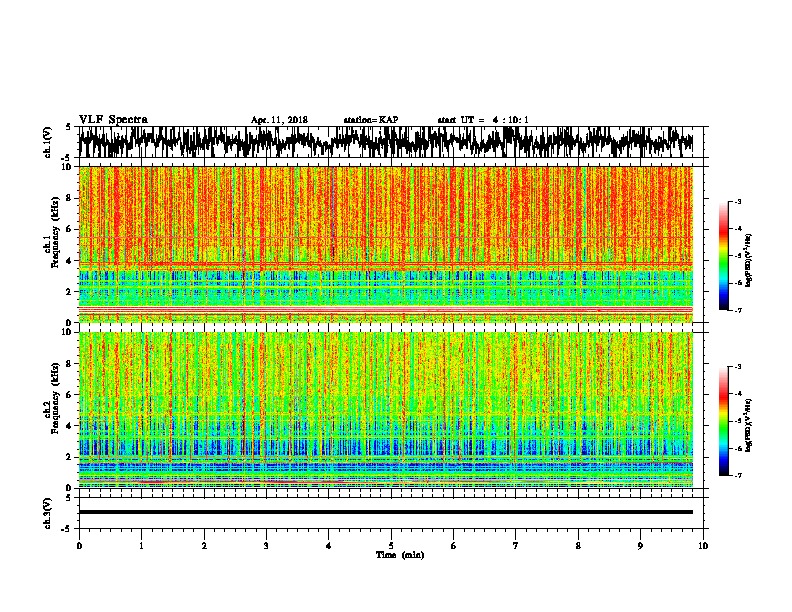Screen dimensions: 792x612
Task: Click the "Time (min)" x-axis label
Action: (x=400, y=555)
